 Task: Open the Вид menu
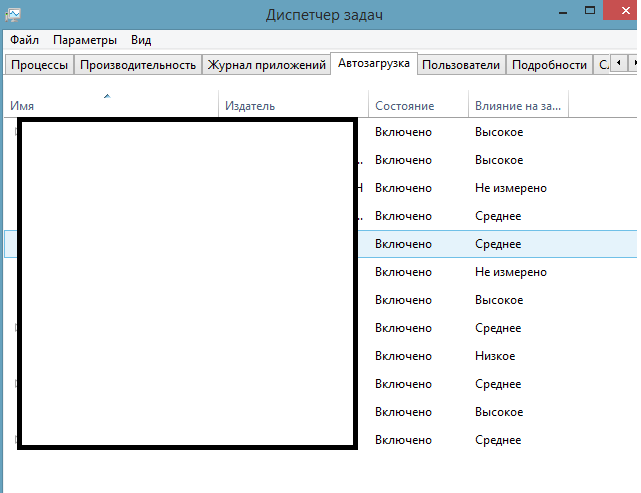(141, 40)
